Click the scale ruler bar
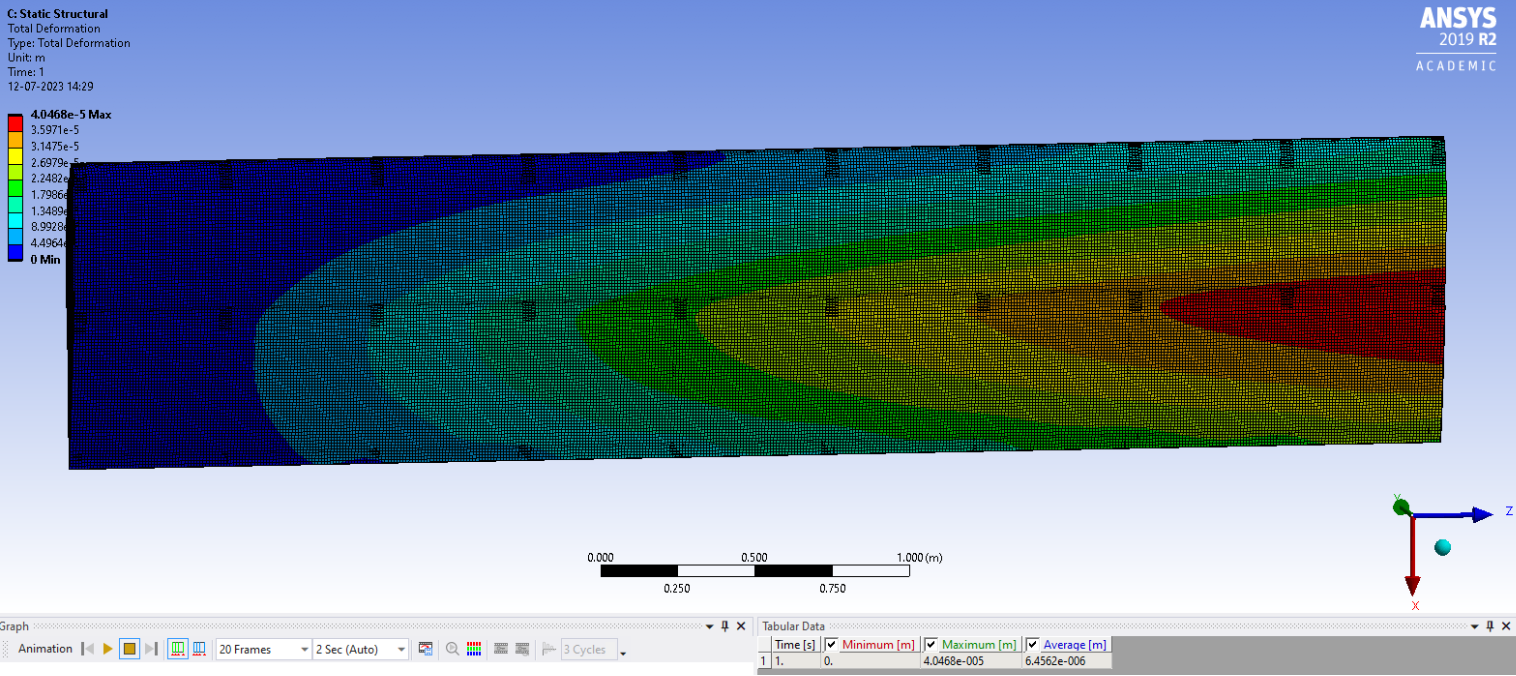The image size is (1516, 676). pyautogui.click(x=755, y=571)
